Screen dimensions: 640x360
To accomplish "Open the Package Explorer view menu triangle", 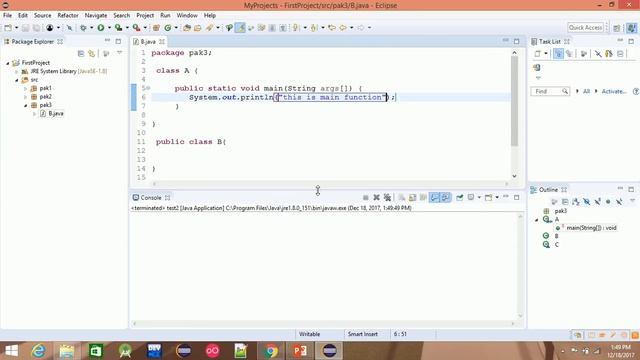I will (x=120, y=53).
